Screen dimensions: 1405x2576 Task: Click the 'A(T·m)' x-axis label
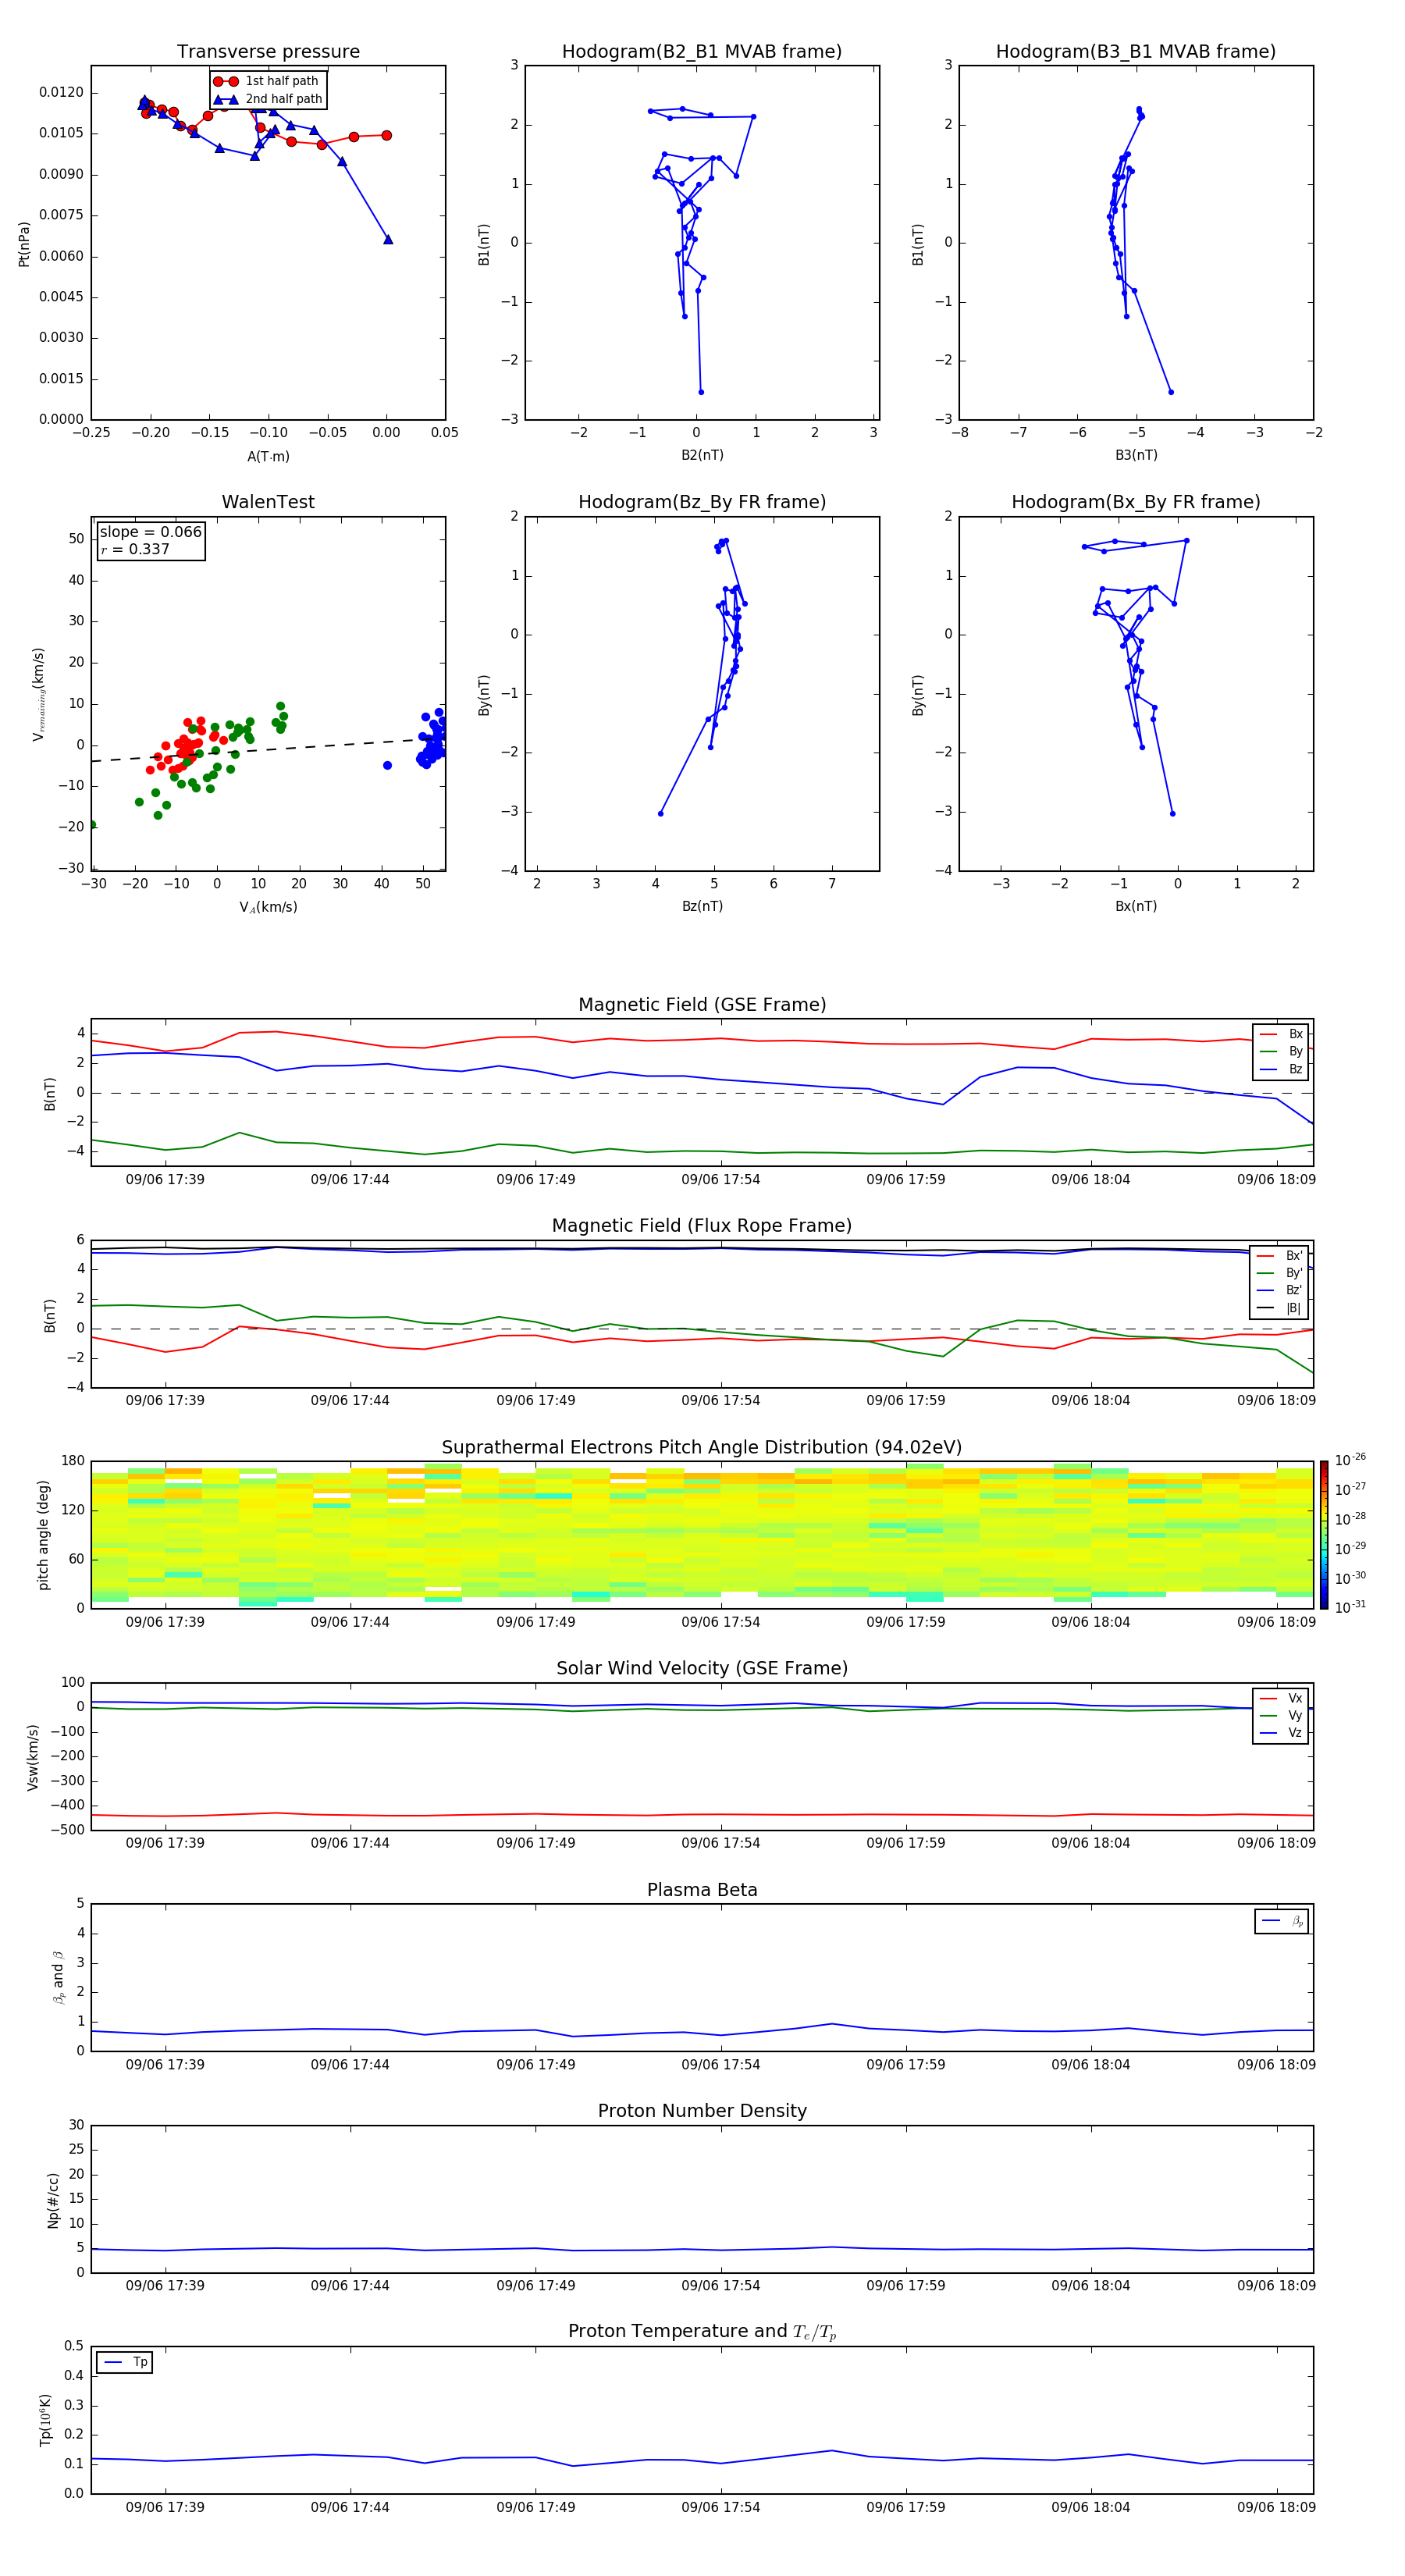tap(268, 456)
